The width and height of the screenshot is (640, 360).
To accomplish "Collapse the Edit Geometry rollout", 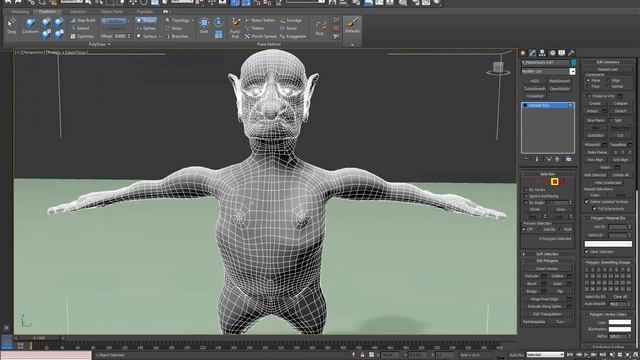I will tap(608, 62).
